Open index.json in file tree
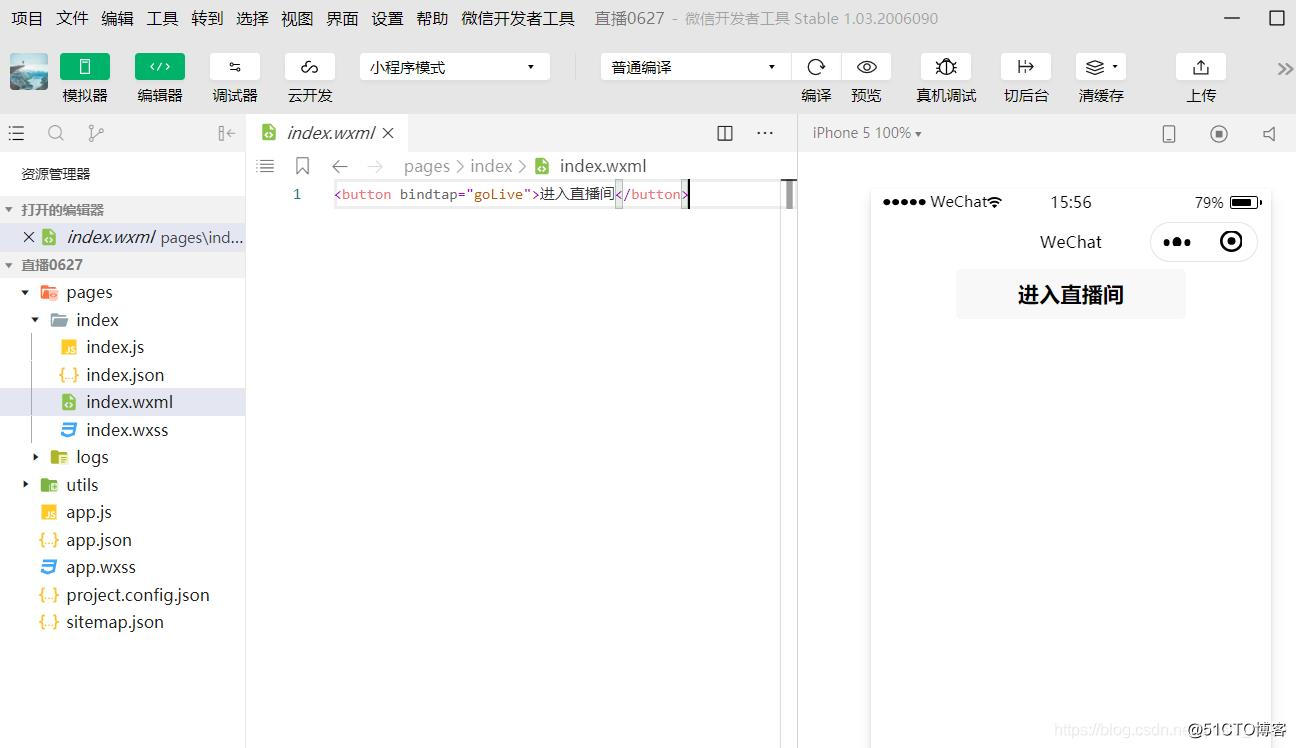Image resolution: width=1296 pixels, height=748 pixels. click(125, 375)
